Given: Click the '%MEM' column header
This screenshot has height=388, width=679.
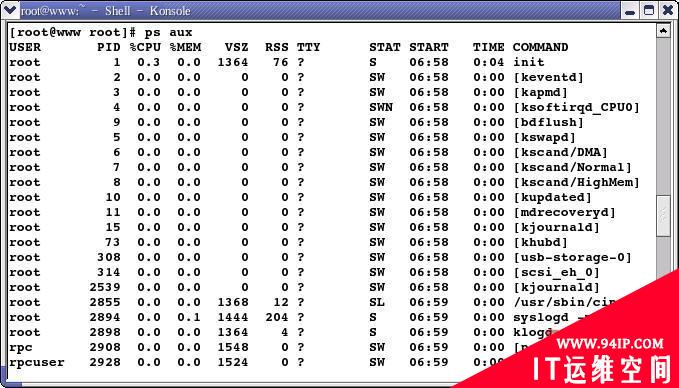Looking at the screenshot, I should pos(185,47).
